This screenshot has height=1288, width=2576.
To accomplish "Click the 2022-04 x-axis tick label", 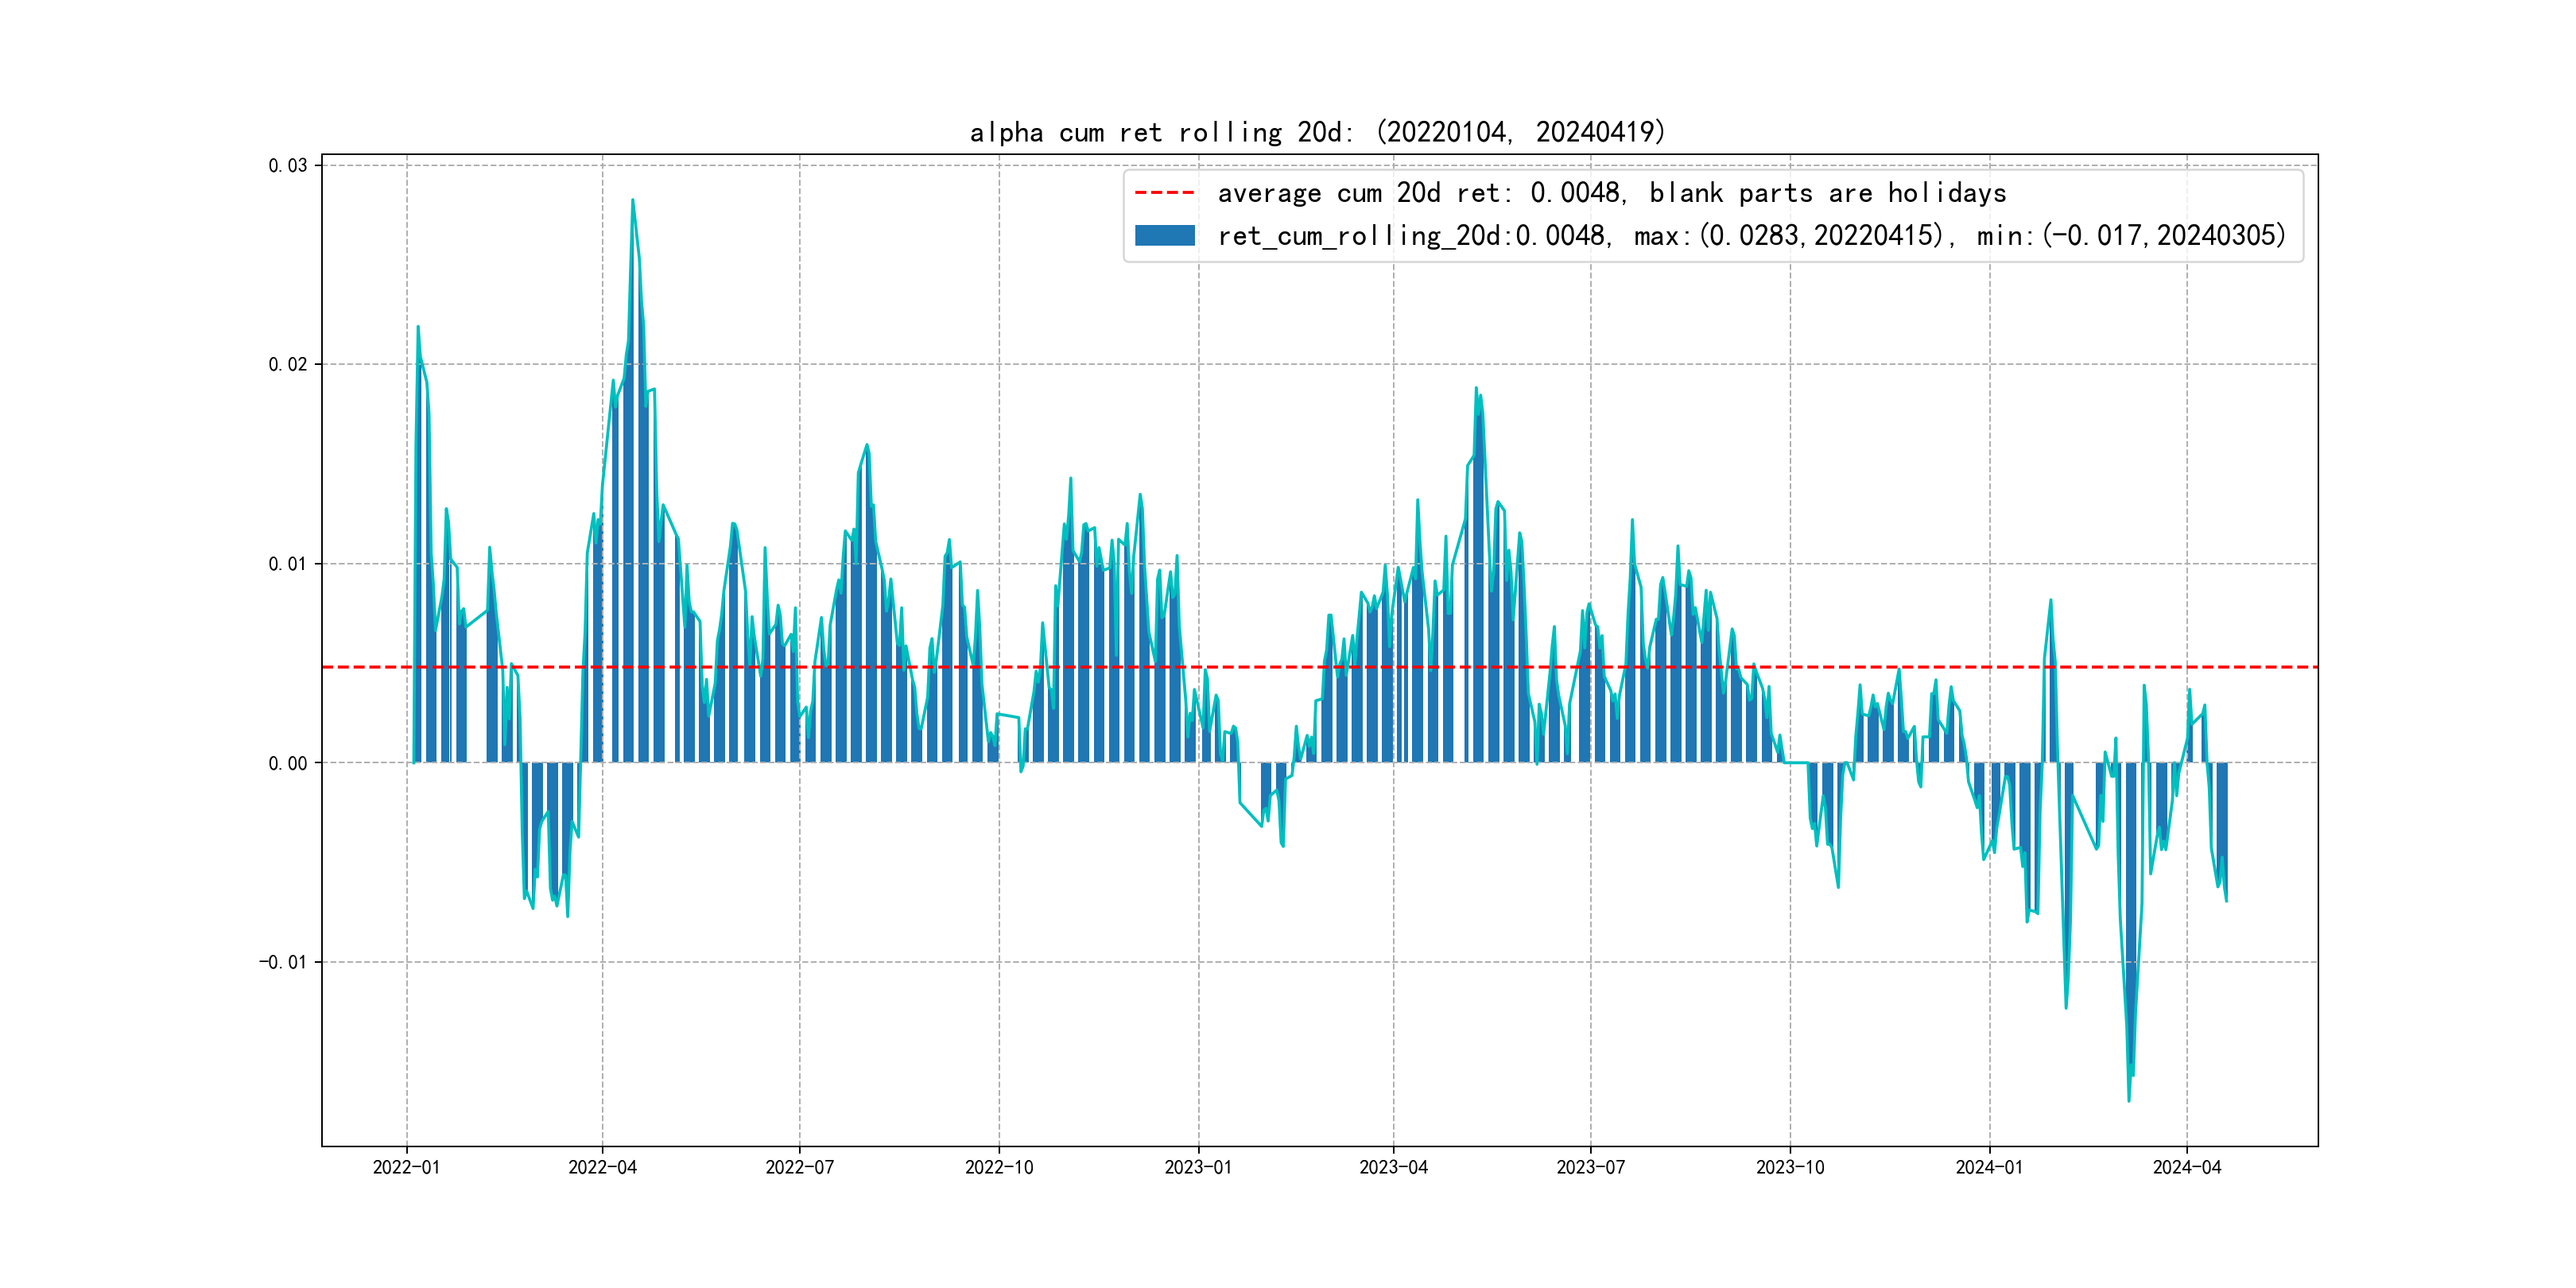I will (x=602, y=1167).
